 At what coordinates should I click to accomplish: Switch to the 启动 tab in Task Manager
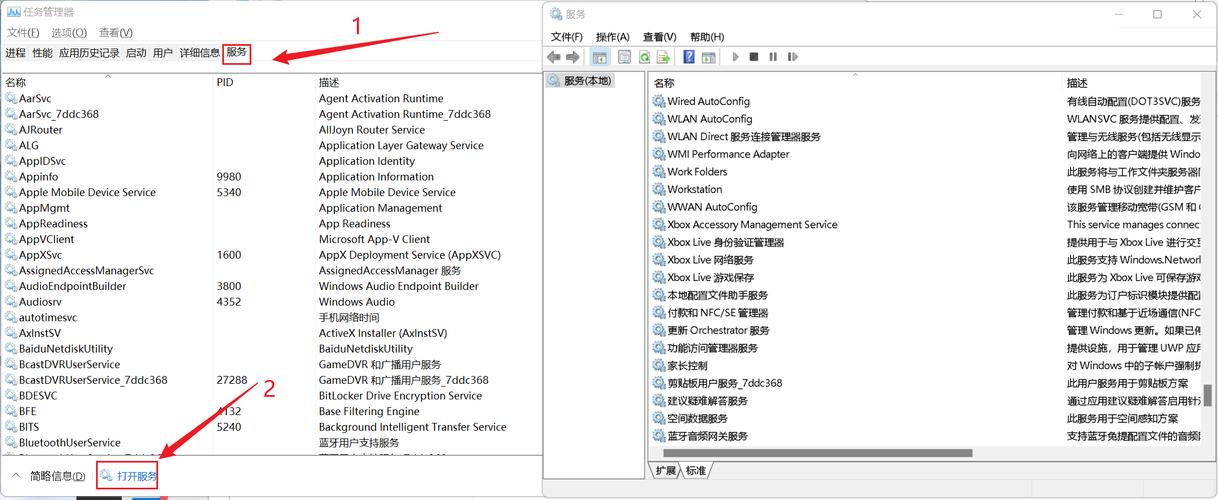point(136,53)
